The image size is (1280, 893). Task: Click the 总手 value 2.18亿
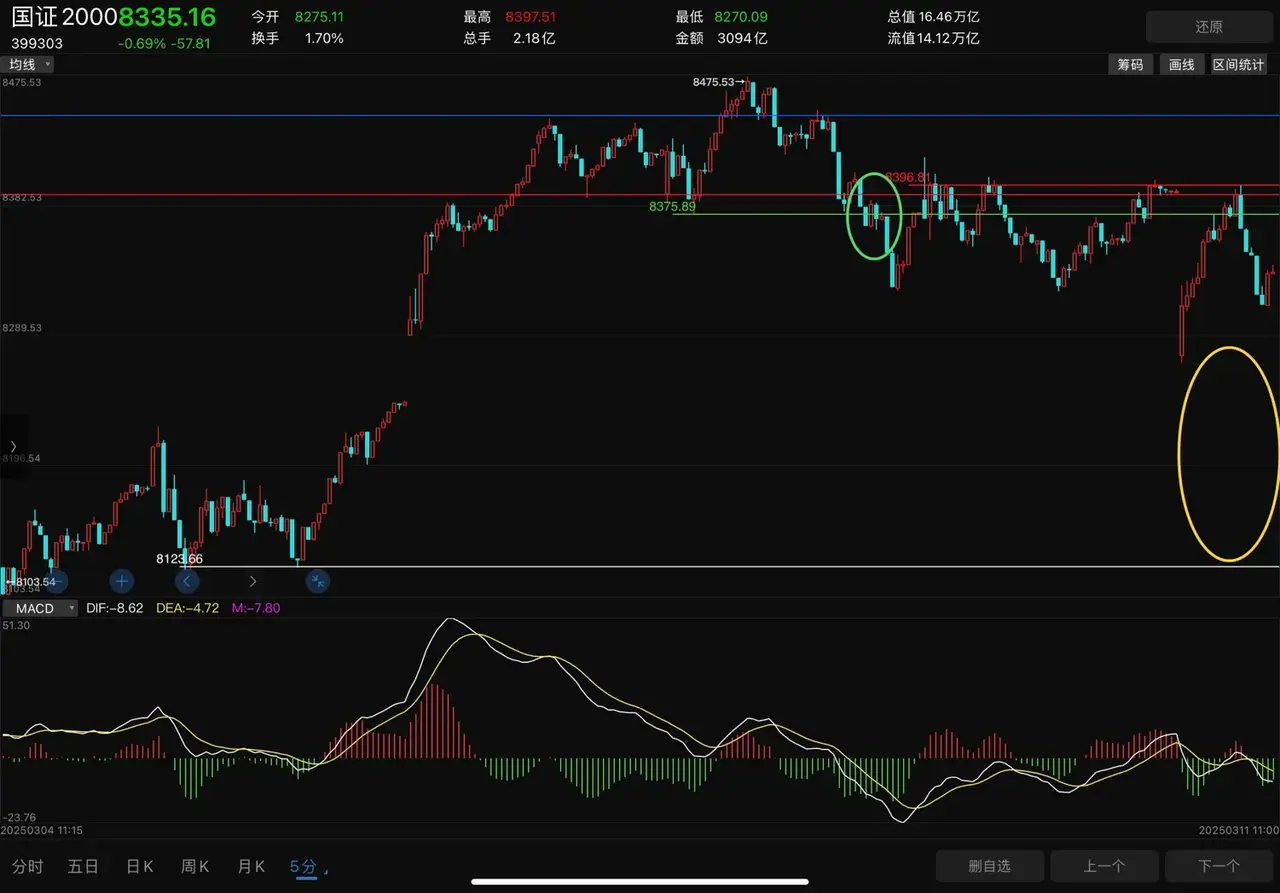pyautogui.click(x=534, y=38)
